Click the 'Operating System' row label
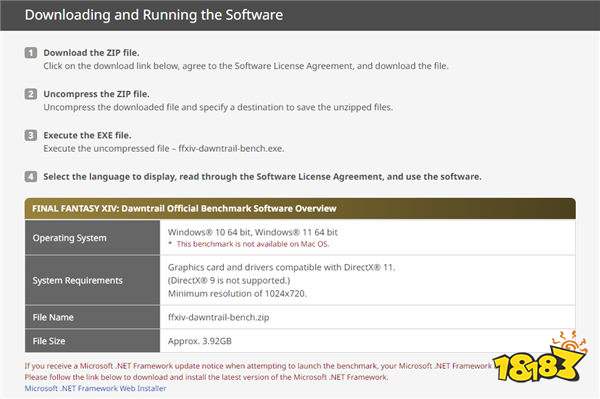Viewport: 600px width, 399px height. click(69, 238)
